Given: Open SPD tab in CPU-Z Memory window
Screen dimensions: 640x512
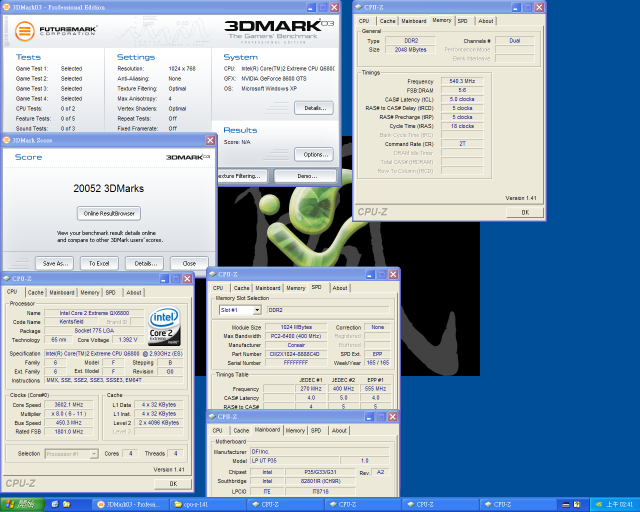Looking at the screenshot, I should click(x=462, y=21).
